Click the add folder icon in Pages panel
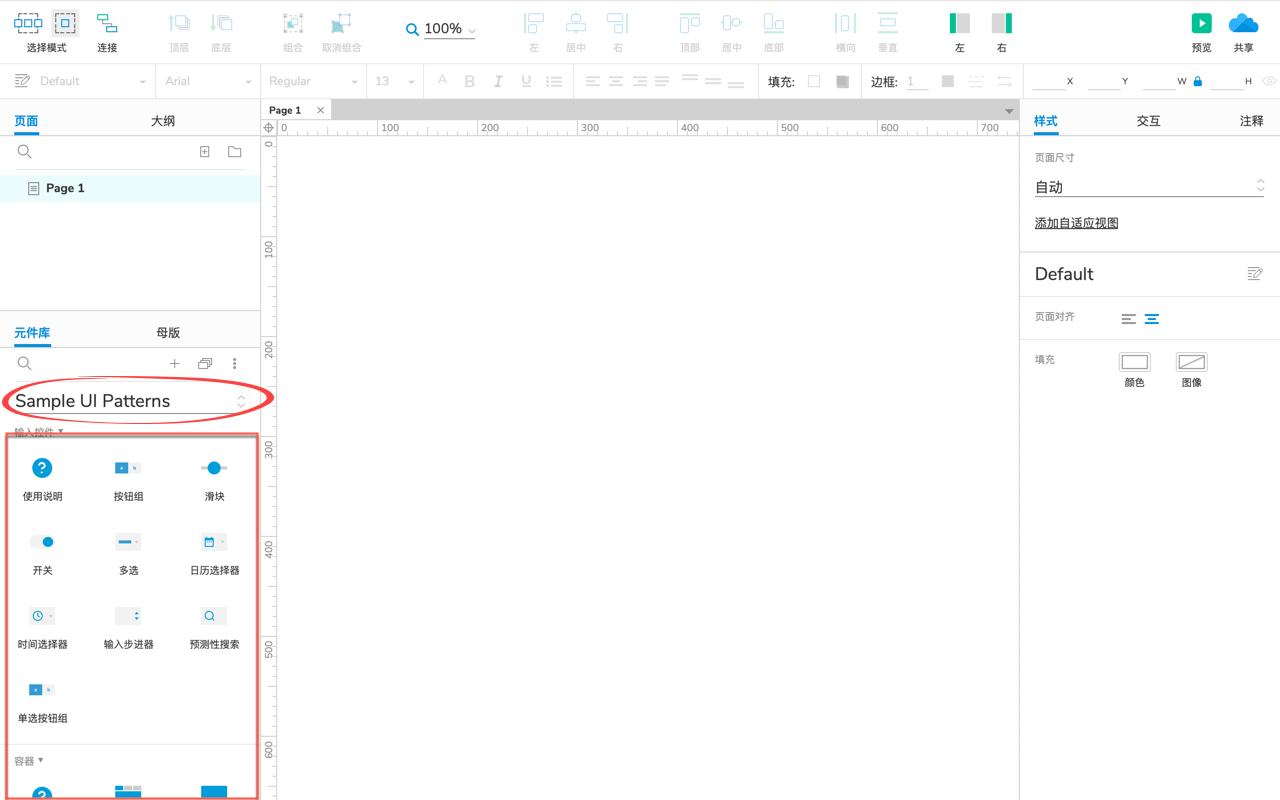 click(x=234, y=152)
